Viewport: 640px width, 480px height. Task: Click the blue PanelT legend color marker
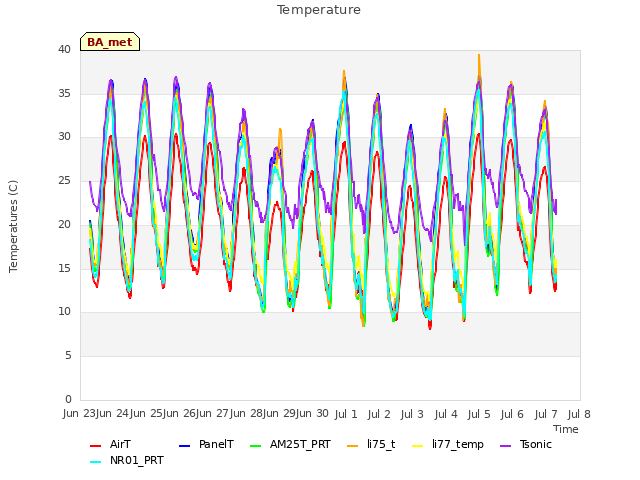pyautogui.click(x=185, y=445)
